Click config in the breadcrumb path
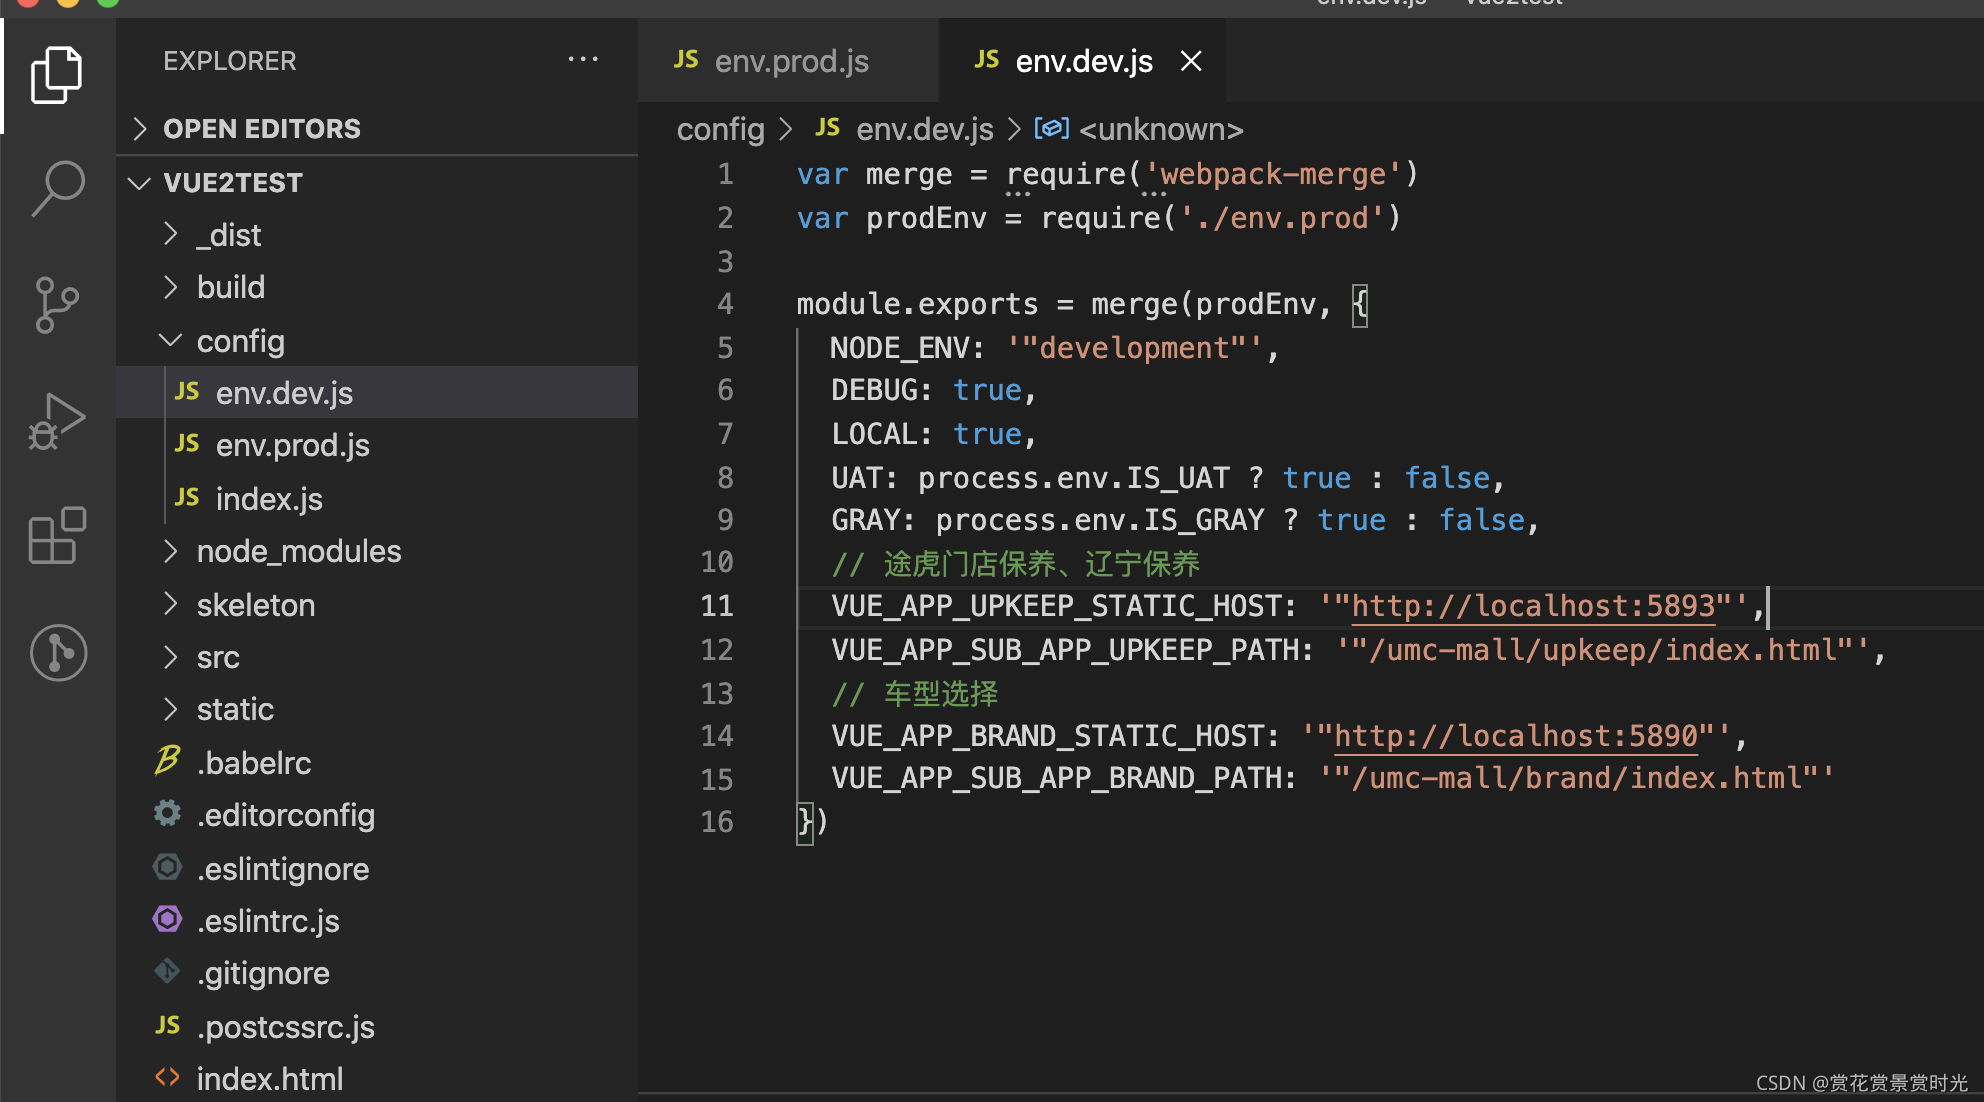Screen dimensions: 1984x1102 [x=720, y=129]
